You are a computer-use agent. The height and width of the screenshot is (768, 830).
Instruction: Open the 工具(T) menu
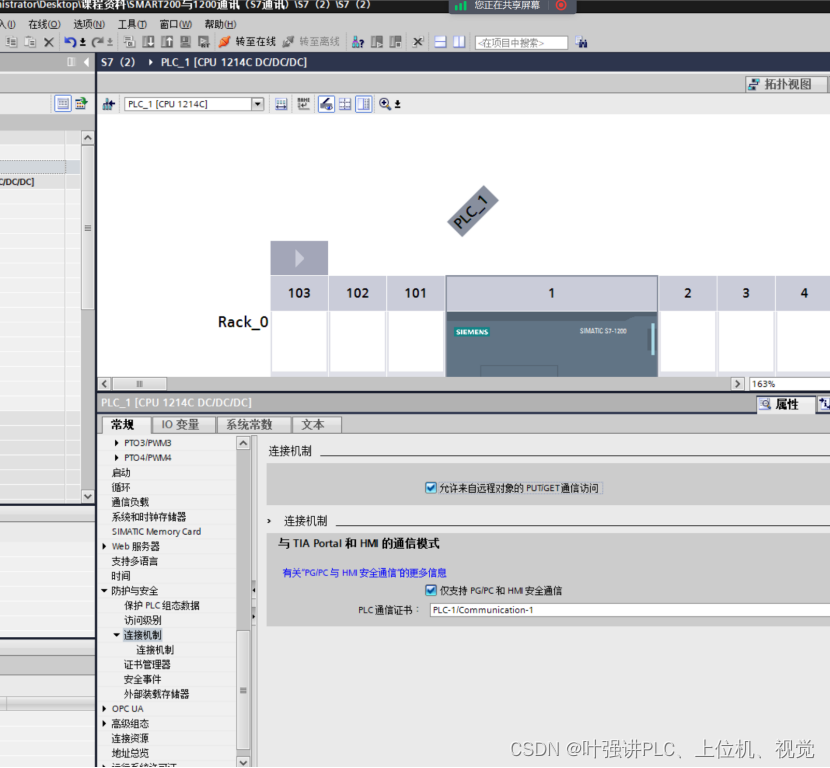coord(132,24)
